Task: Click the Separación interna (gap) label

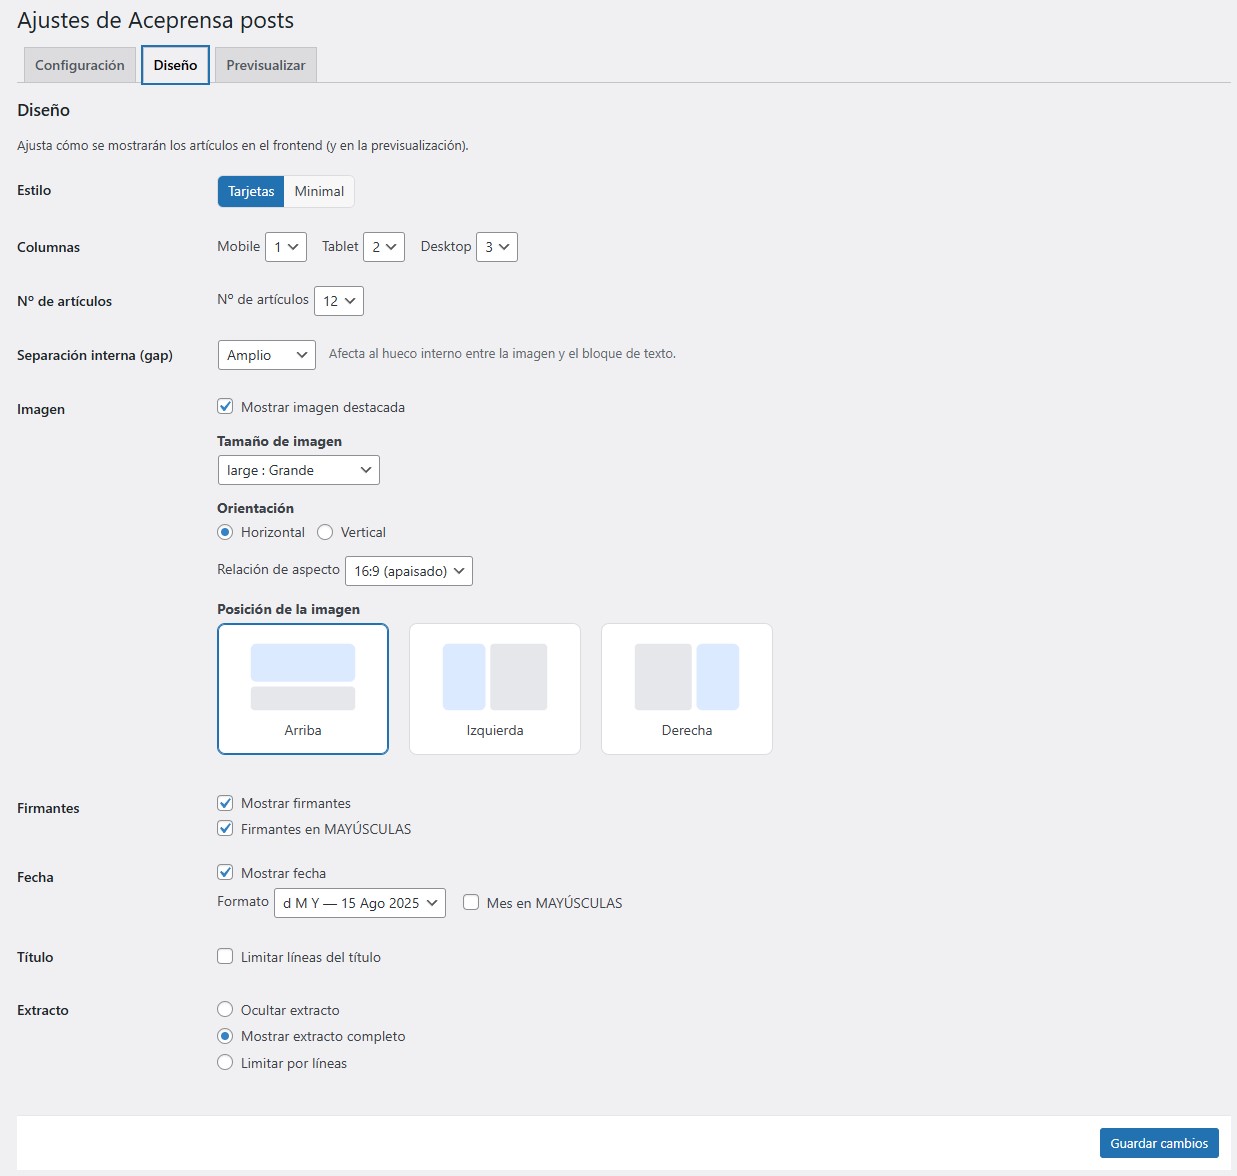Action: point(95,355)
